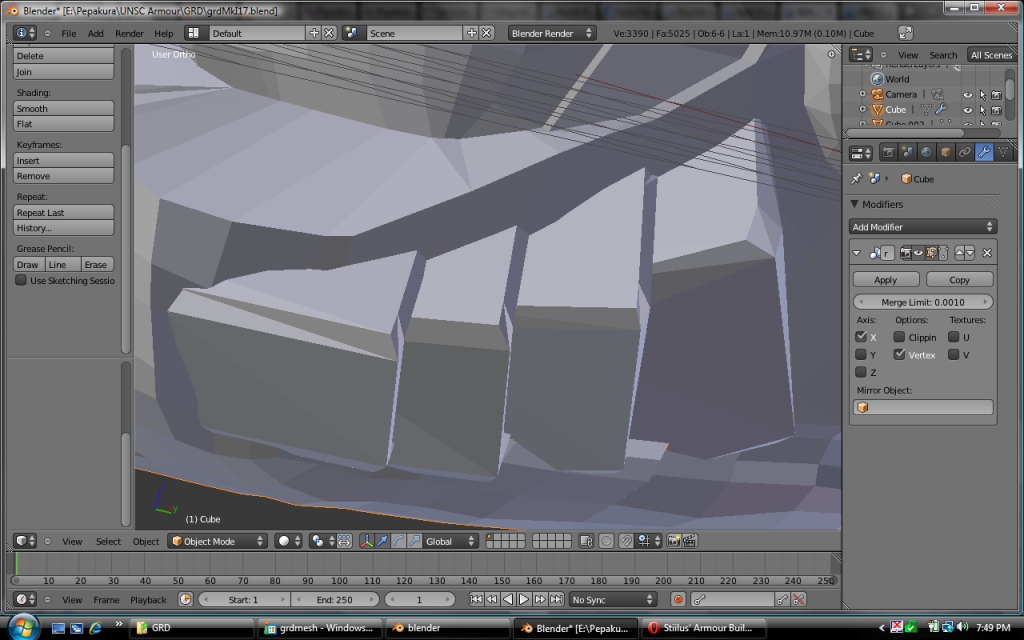Click Blender info editor type icon
The width and height of the screenshot is (1024, 640).
coord(25,33)
